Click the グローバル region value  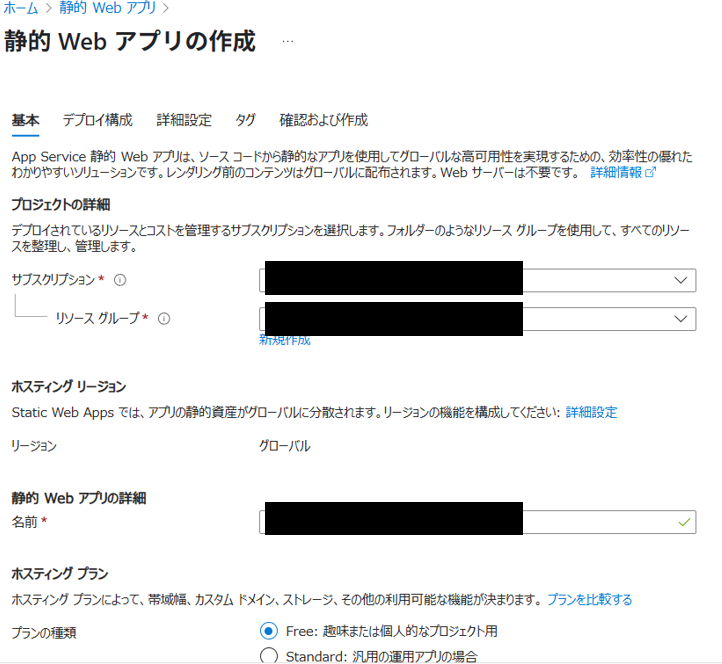[x=285, y=446]
